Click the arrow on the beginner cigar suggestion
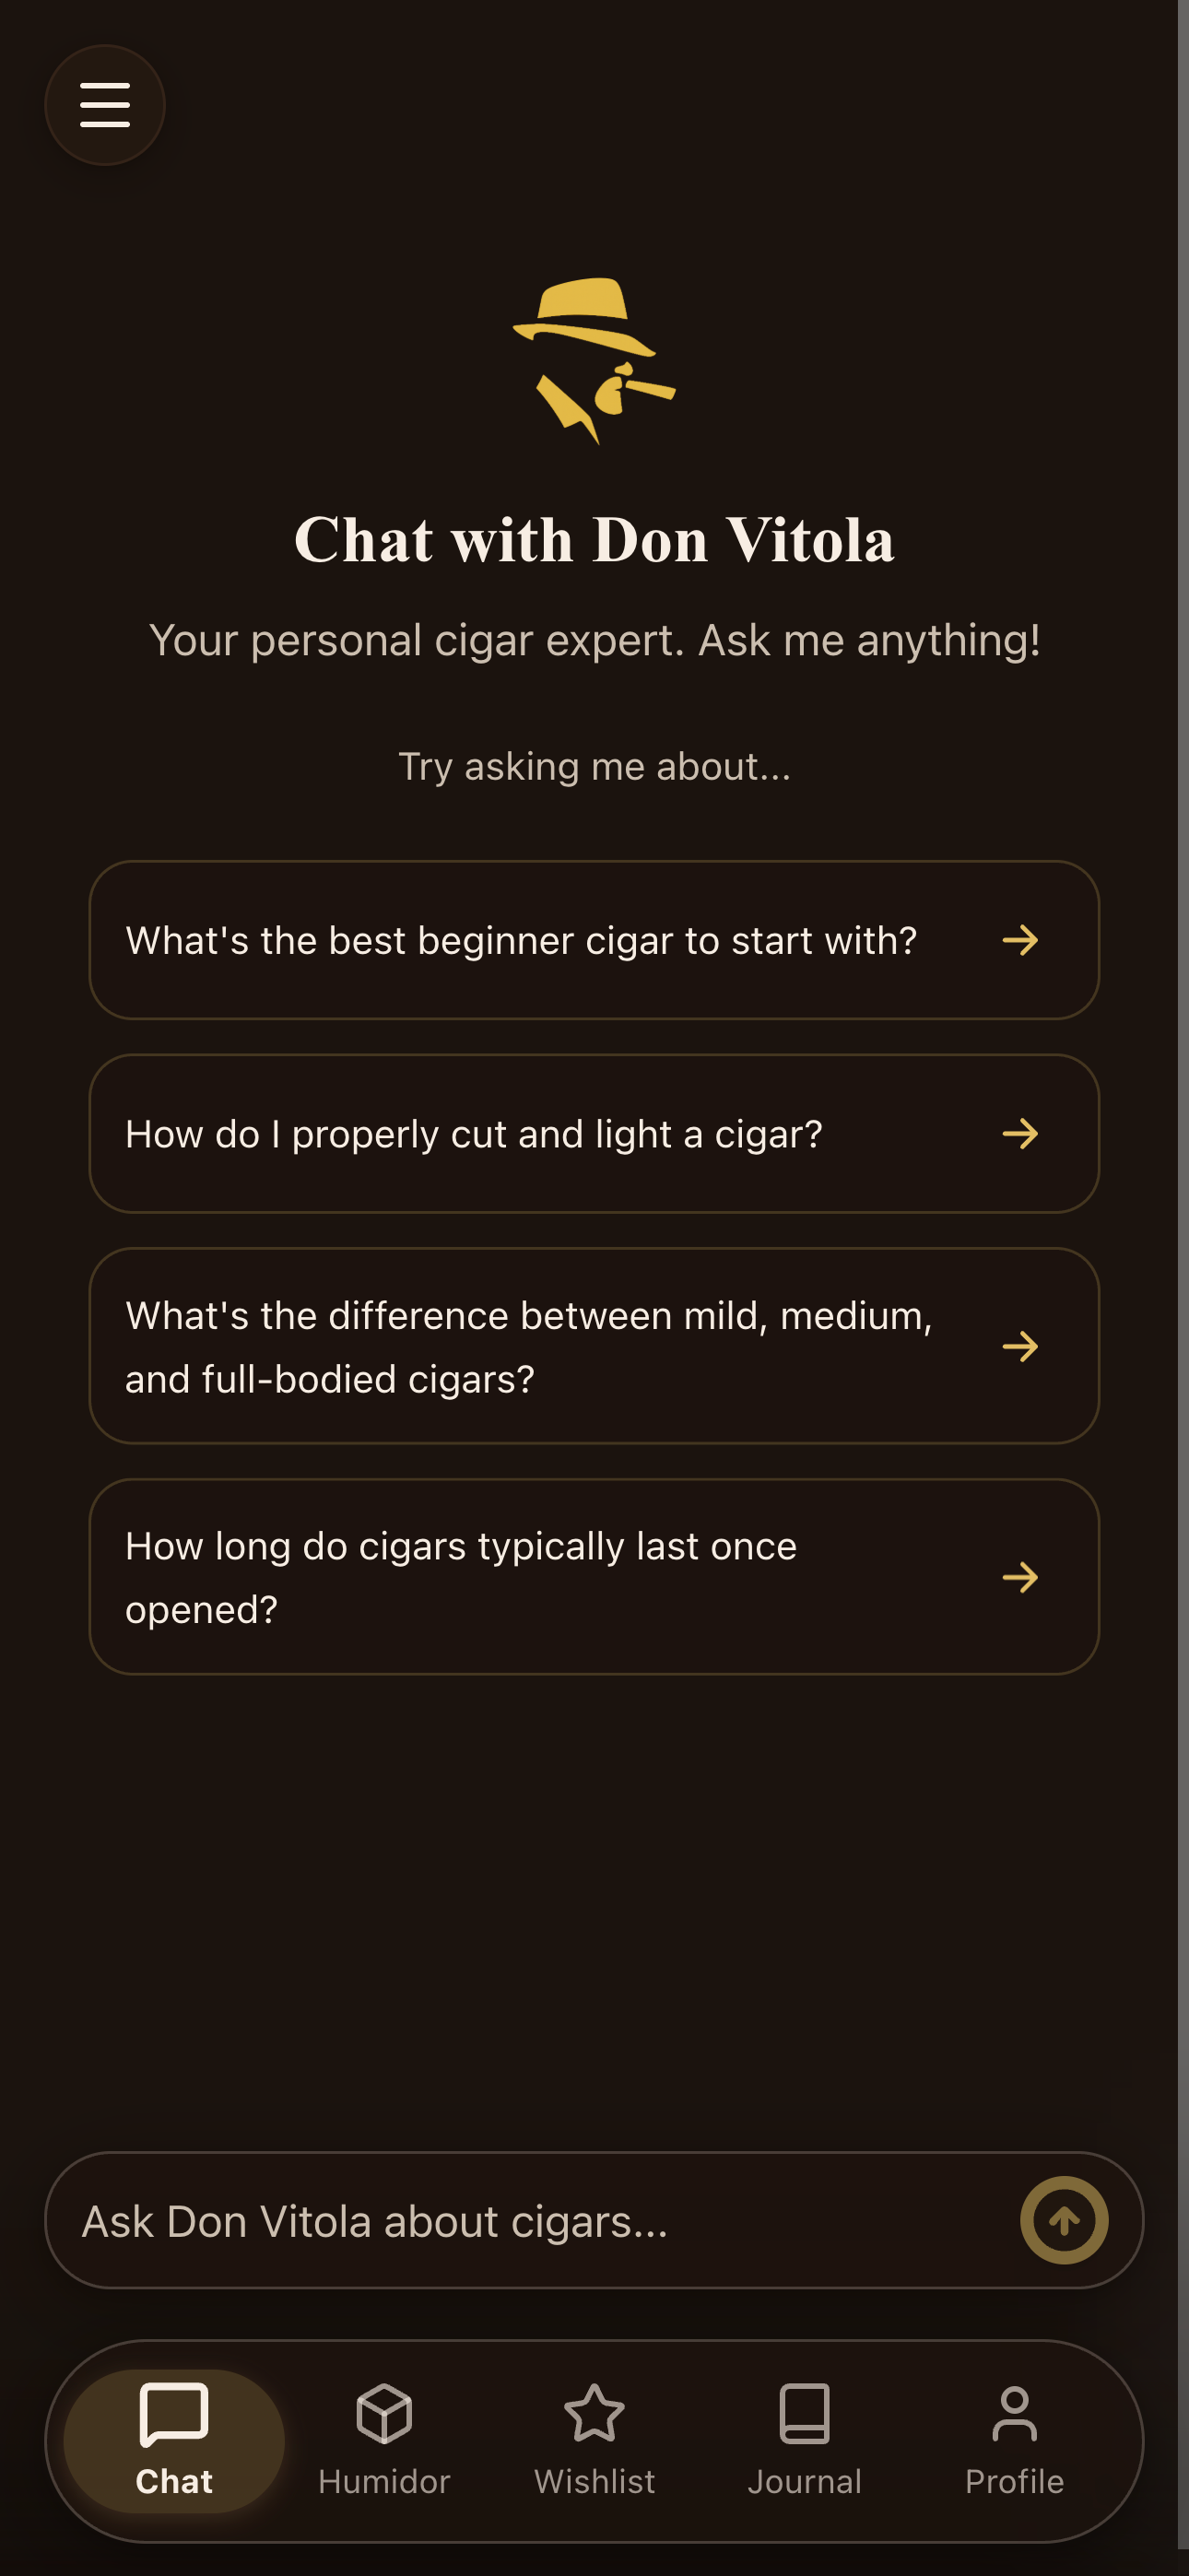The height and width of the screenshot is (2576, 1189). pos(1022,940)
